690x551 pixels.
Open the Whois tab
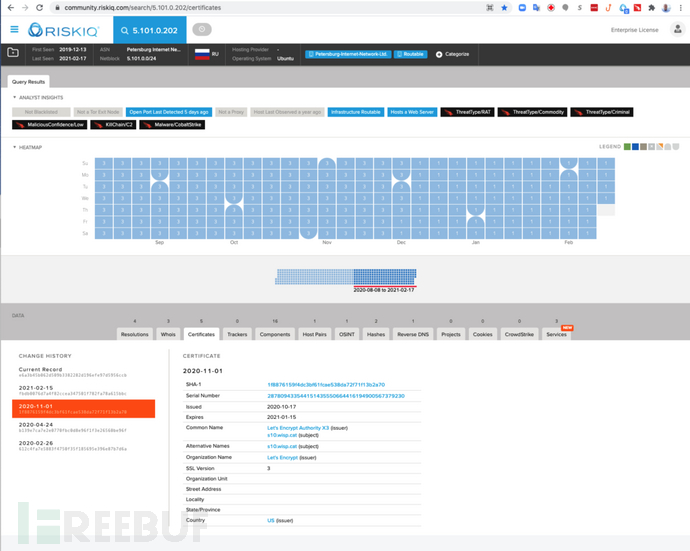(x=168, y=334)
